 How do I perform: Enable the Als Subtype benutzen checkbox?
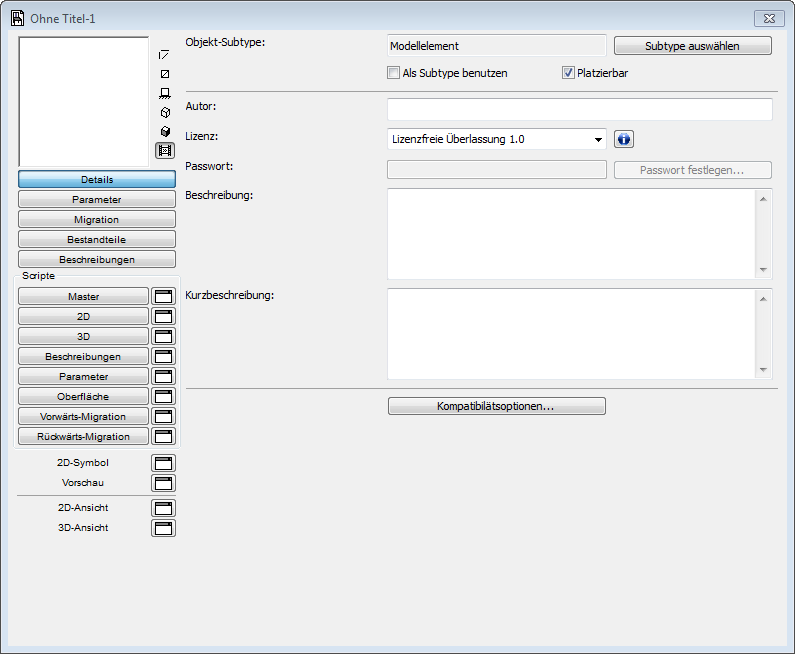[393, 72]
